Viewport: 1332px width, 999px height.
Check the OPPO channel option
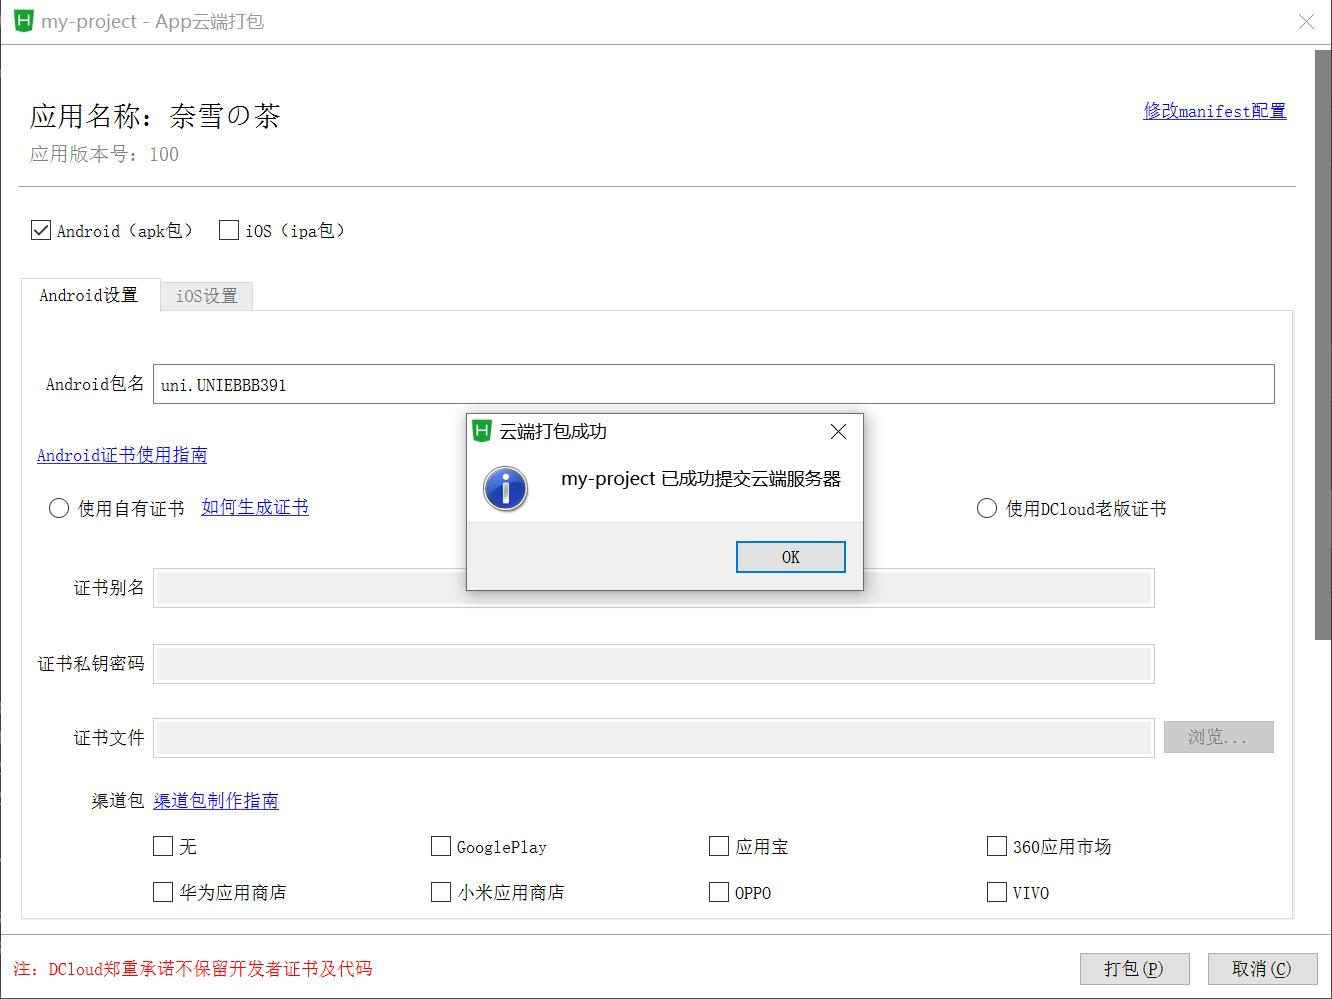[719, 892]
